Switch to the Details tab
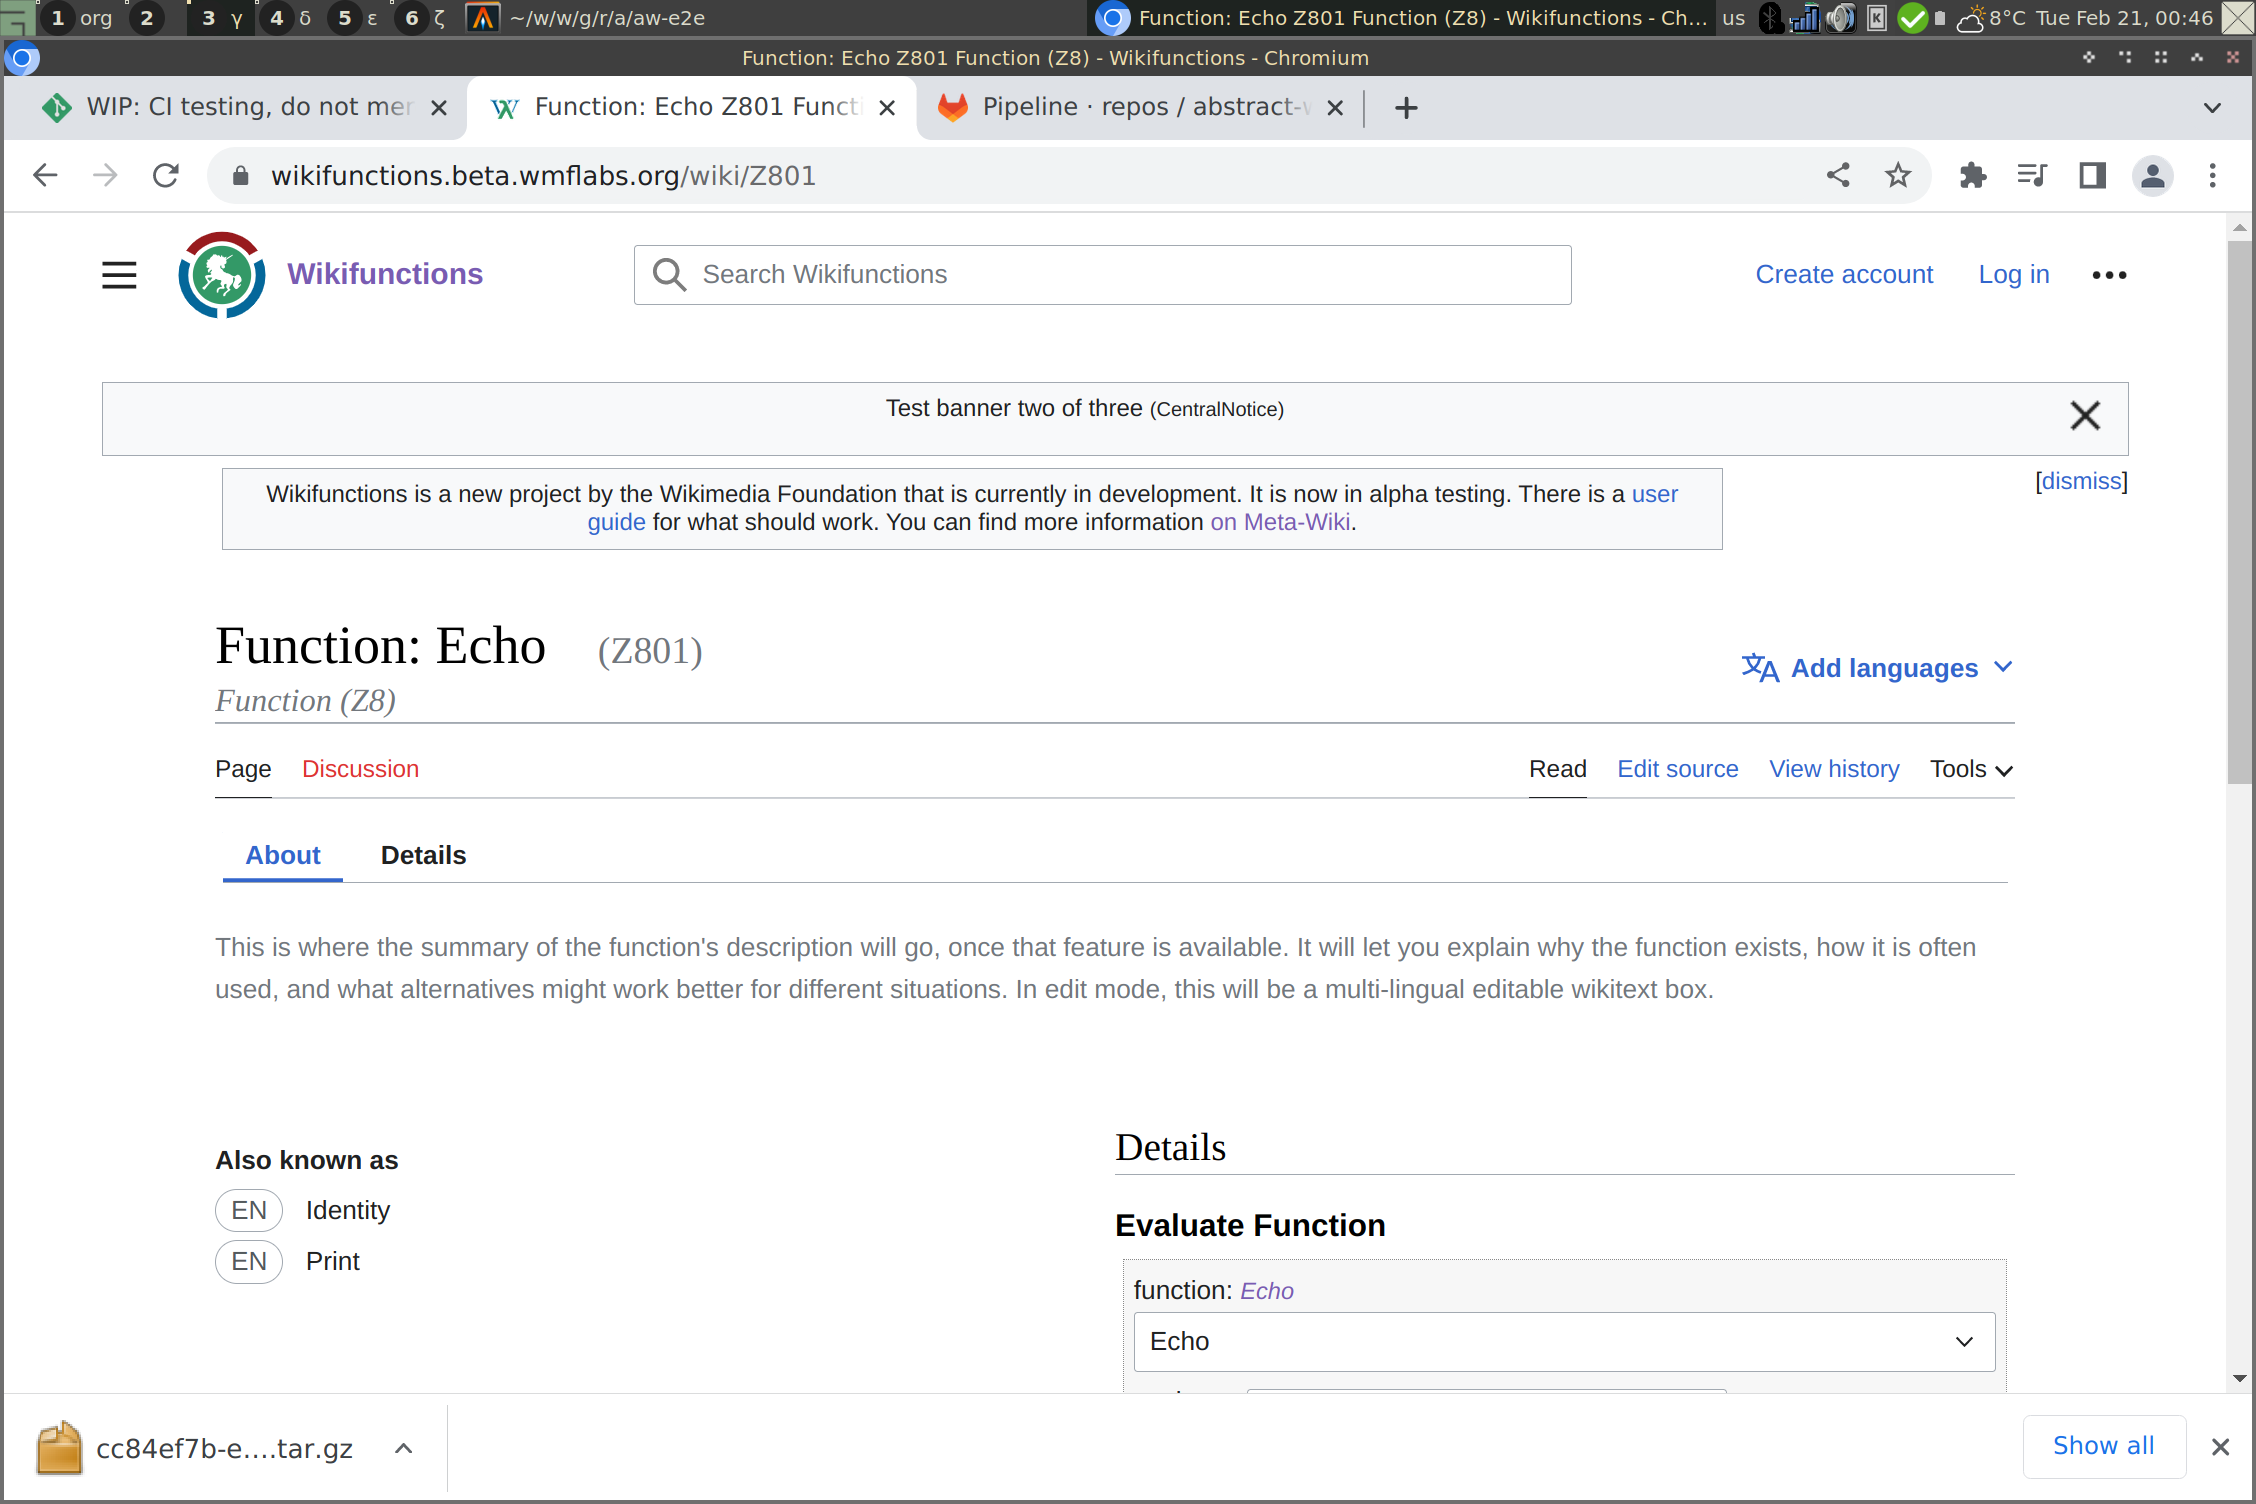This screenshot has width=2256, height=1504. click(x=423, y=855)
